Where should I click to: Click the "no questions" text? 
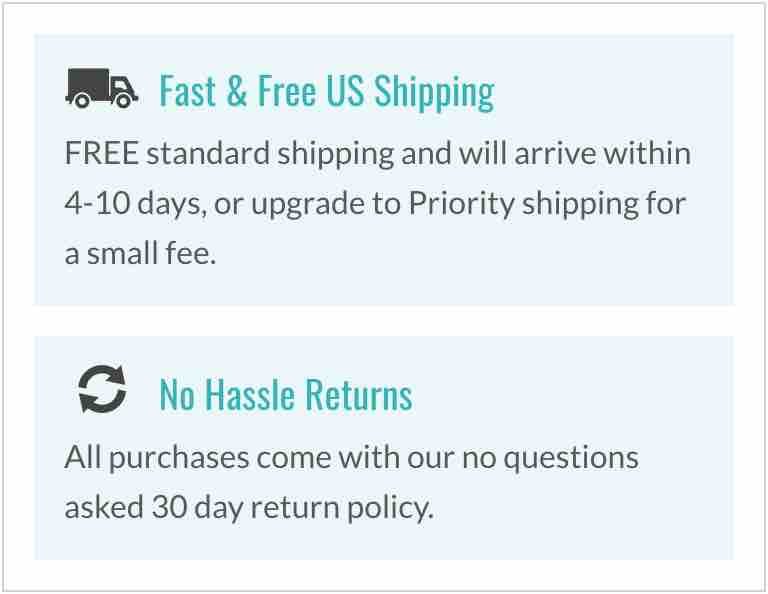pyautogui.click(x=550, y=458)
